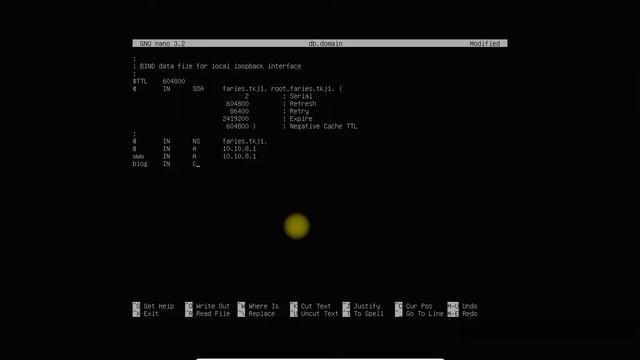The height and width of the screenshot is (360, 640).
Task: Click the Justify shortcut
Action: (x=362, y=306)
